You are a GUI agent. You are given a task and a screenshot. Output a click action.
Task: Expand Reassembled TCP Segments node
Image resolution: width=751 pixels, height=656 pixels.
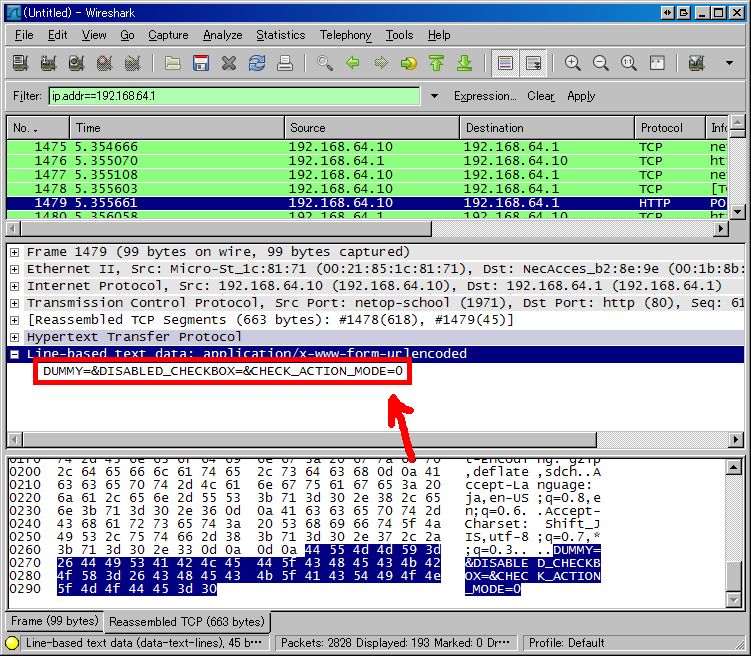pos(15,320)
